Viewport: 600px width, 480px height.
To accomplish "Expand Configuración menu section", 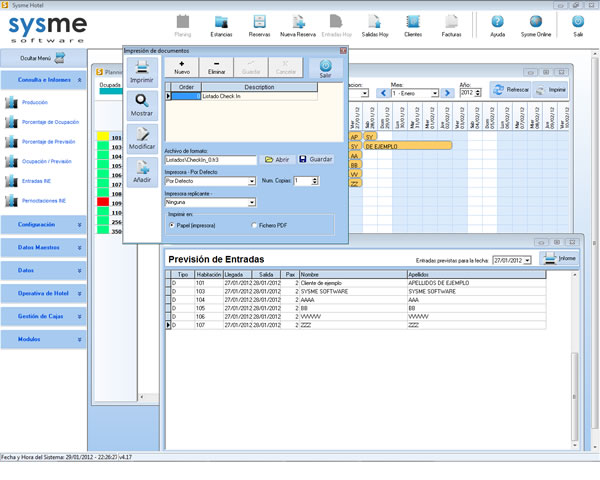I will click(44, 225).
